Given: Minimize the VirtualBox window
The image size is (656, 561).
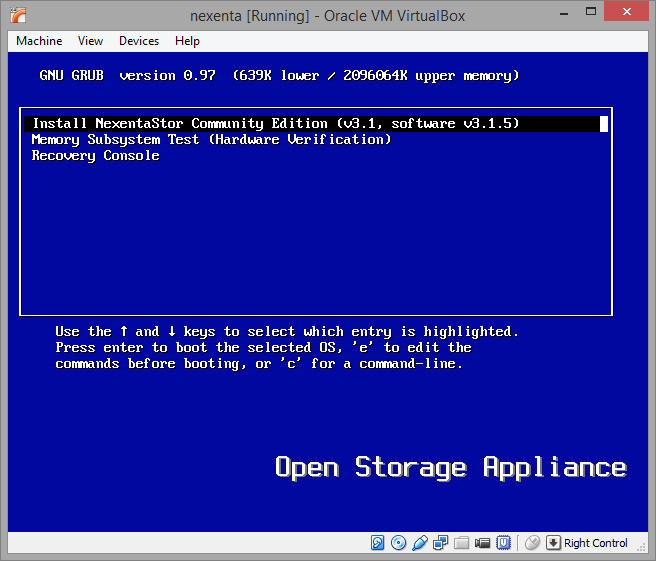Looking at the screenshot, I should coord(564,13).
